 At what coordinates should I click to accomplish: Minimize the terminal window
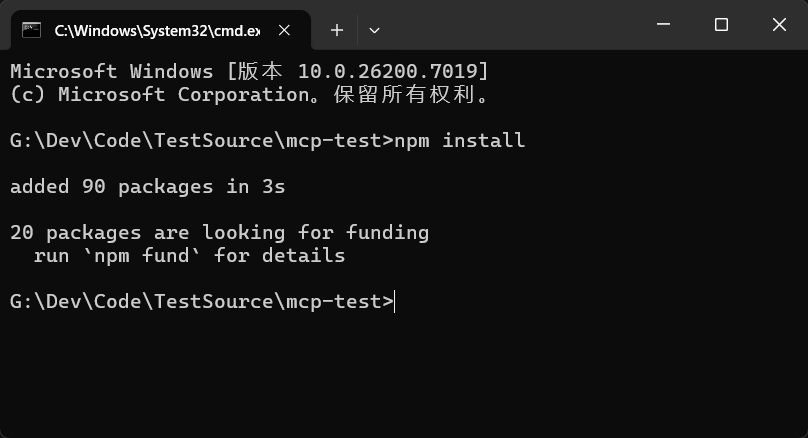[664, 25]
